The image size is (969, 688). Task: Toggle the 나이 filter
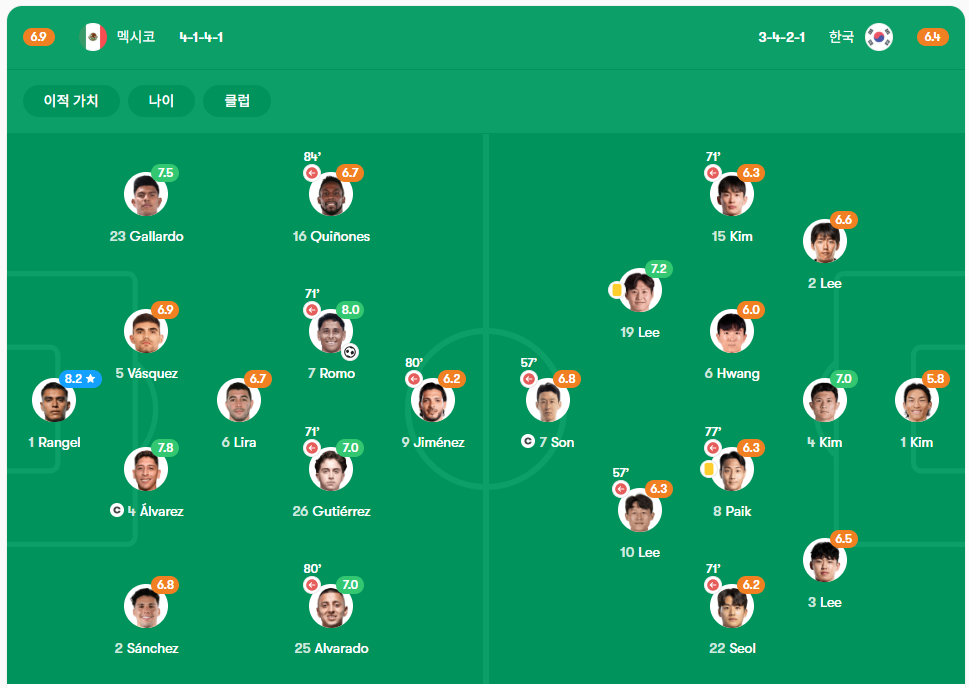tap(161, 101)
